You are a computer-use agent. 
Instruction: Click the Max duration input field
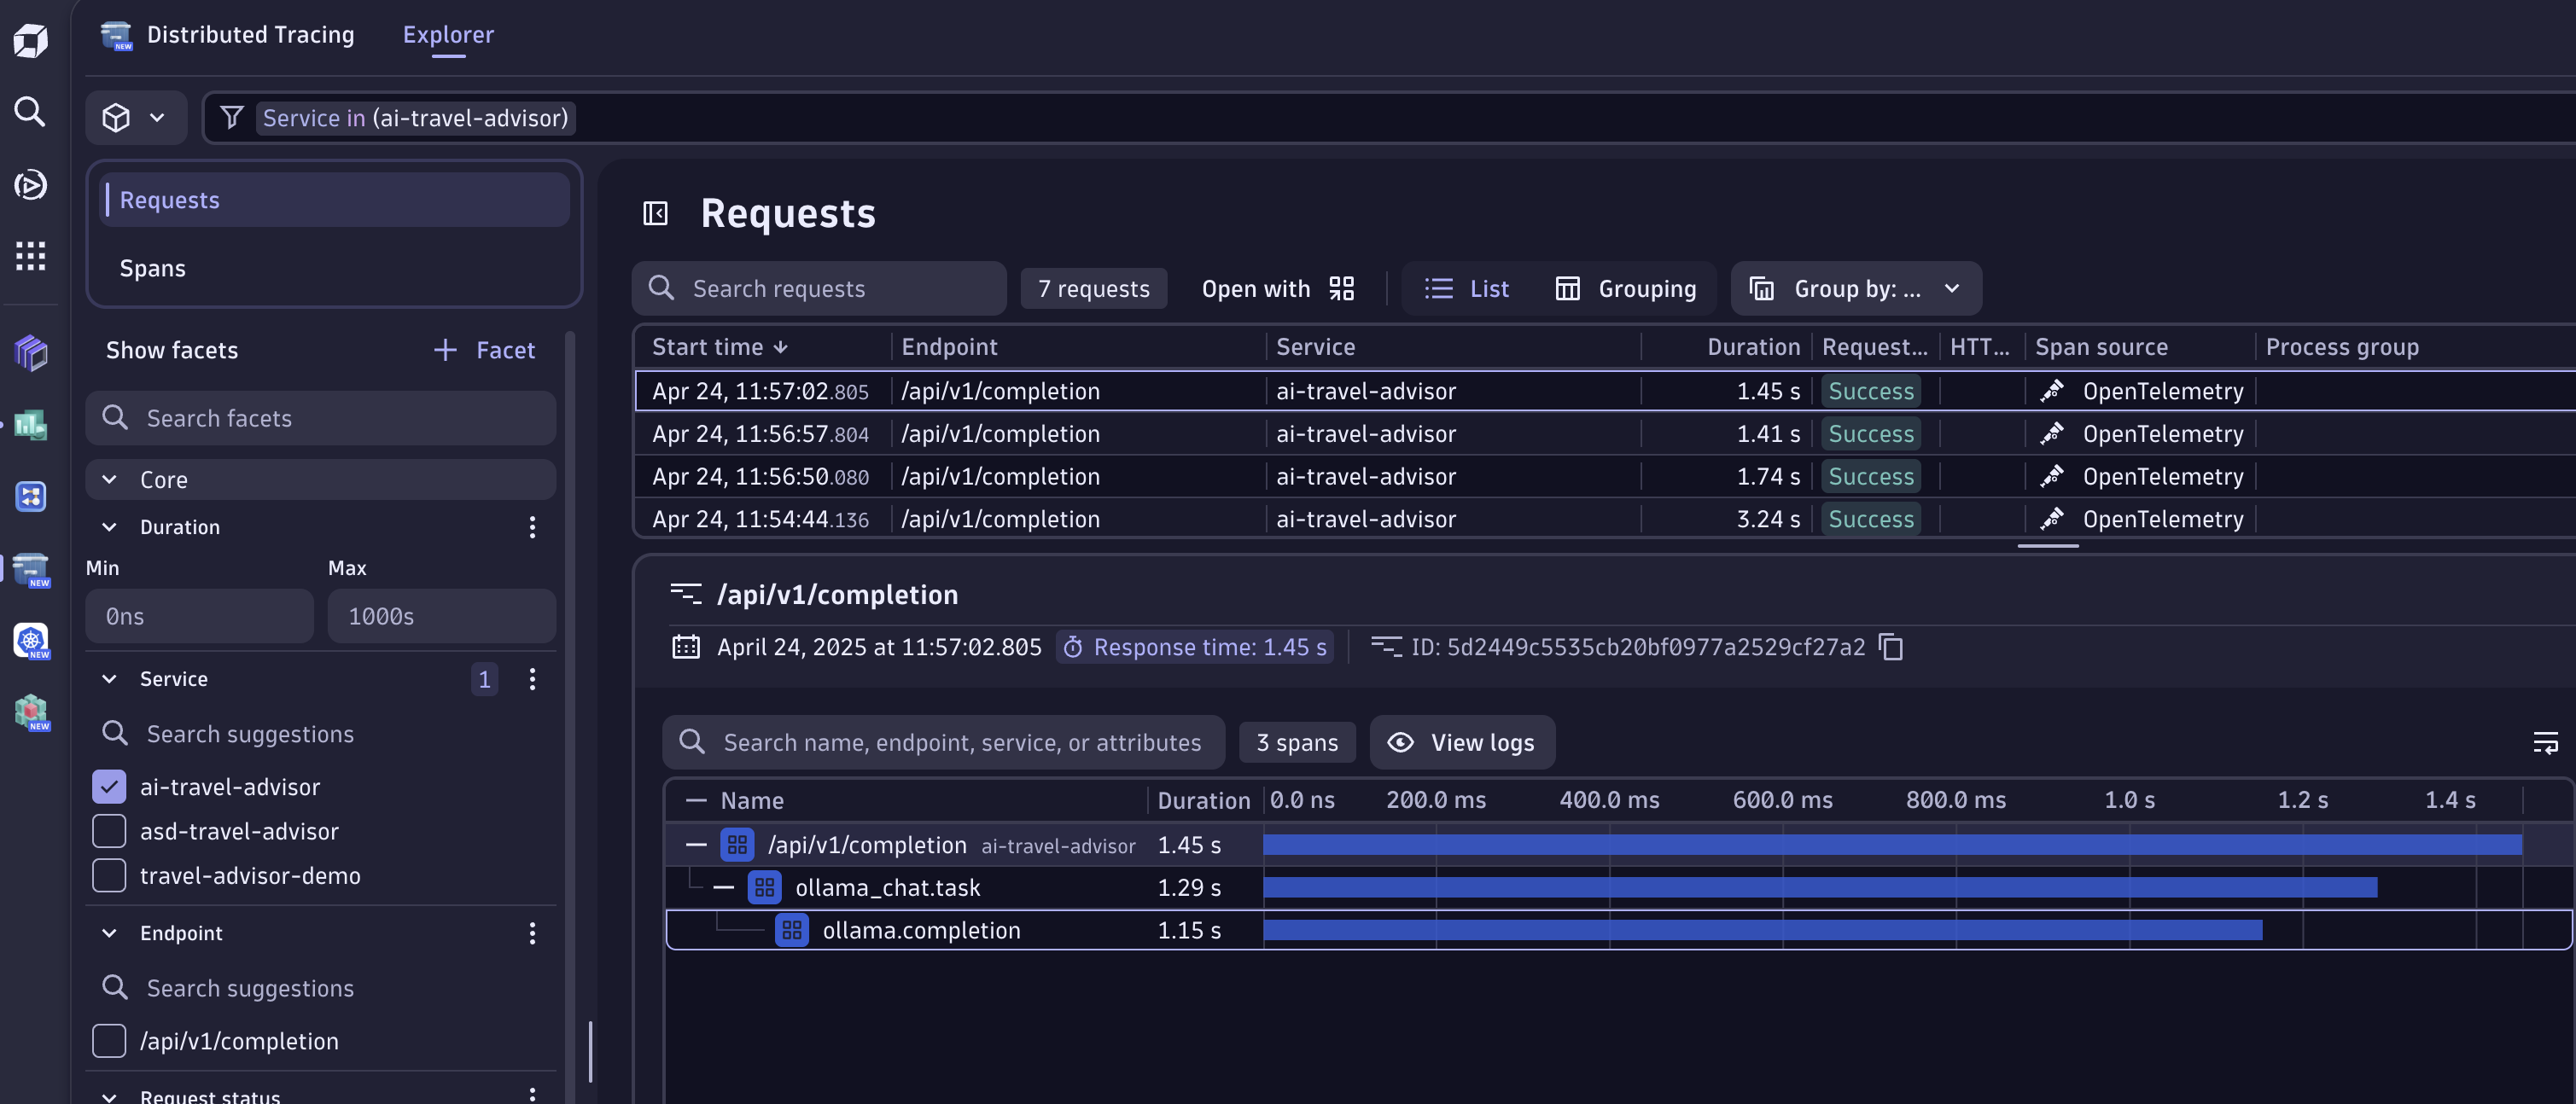441,616
